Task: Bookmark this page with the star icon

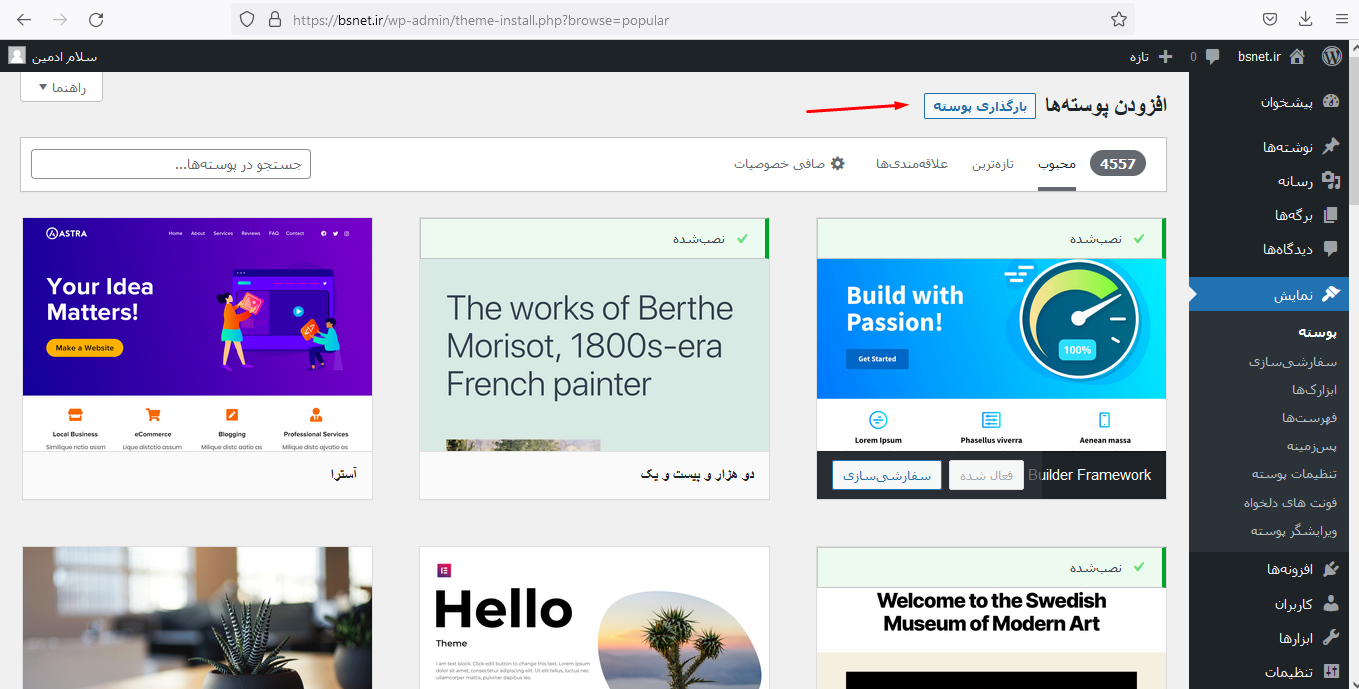Action: (1119, 19)
